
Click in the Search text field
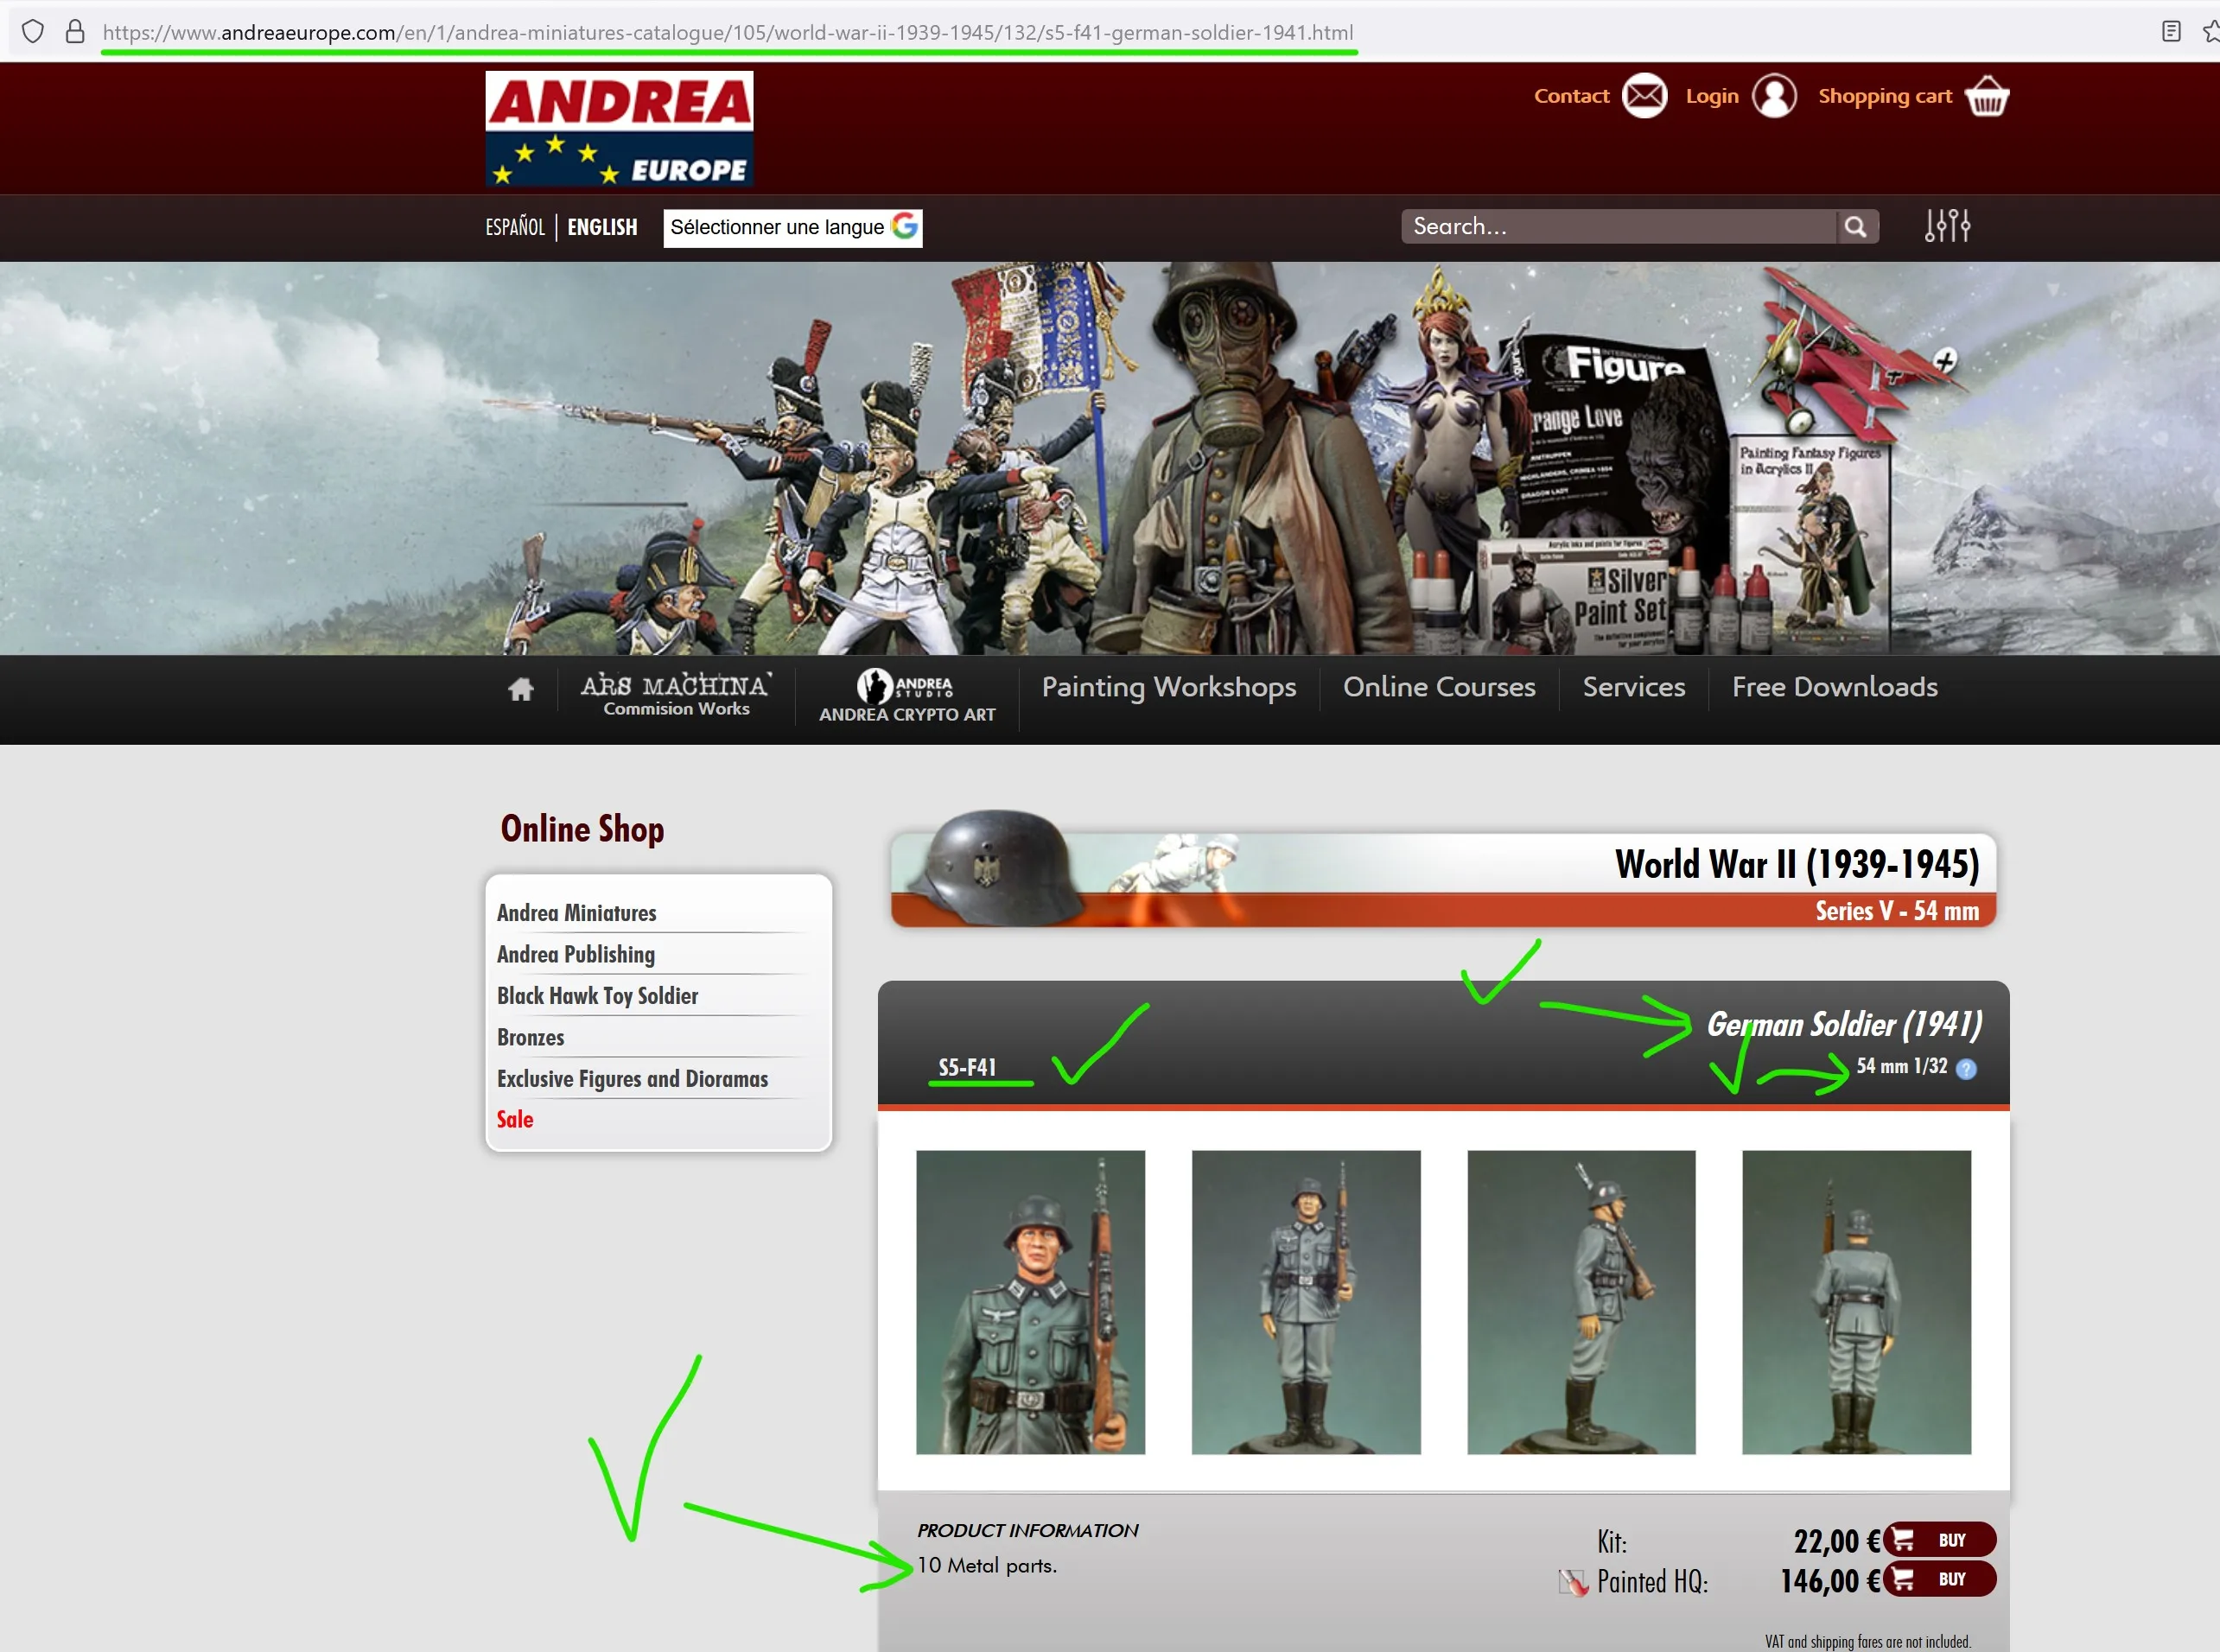1617,227
